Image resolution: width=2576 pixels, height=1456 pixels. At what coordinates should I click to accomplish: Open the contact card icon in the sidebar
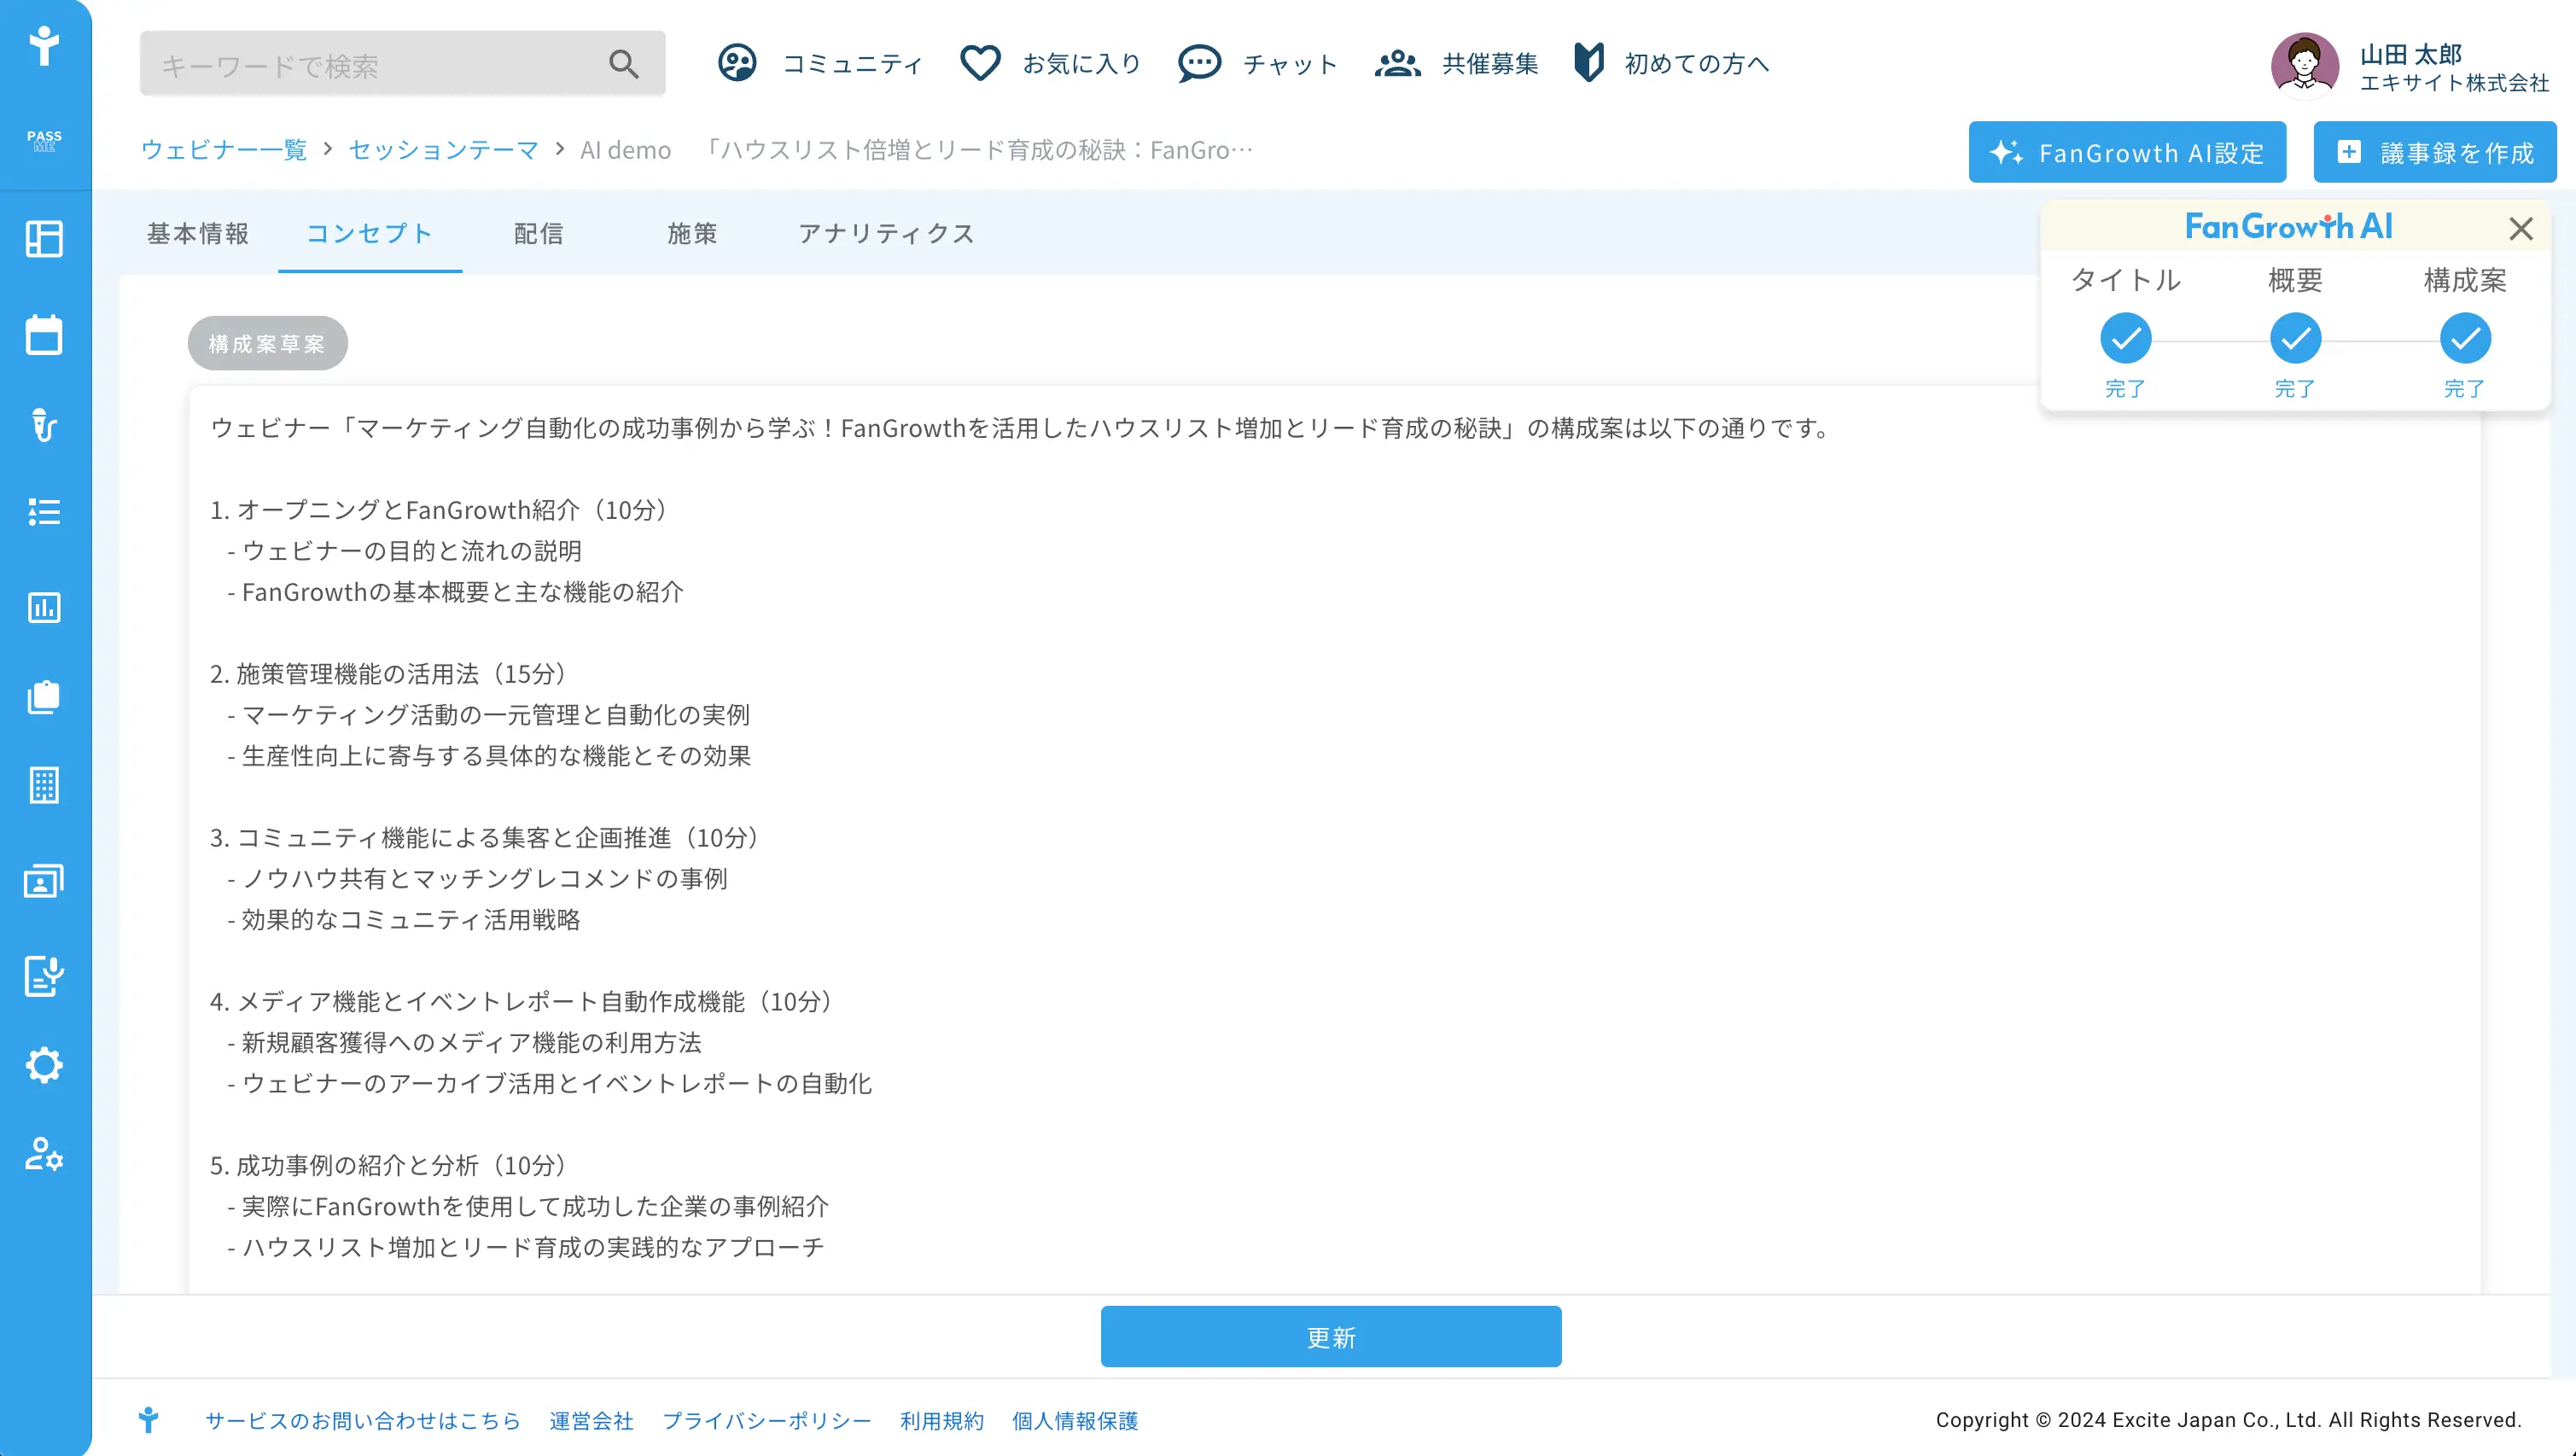[x=44, y=881]
